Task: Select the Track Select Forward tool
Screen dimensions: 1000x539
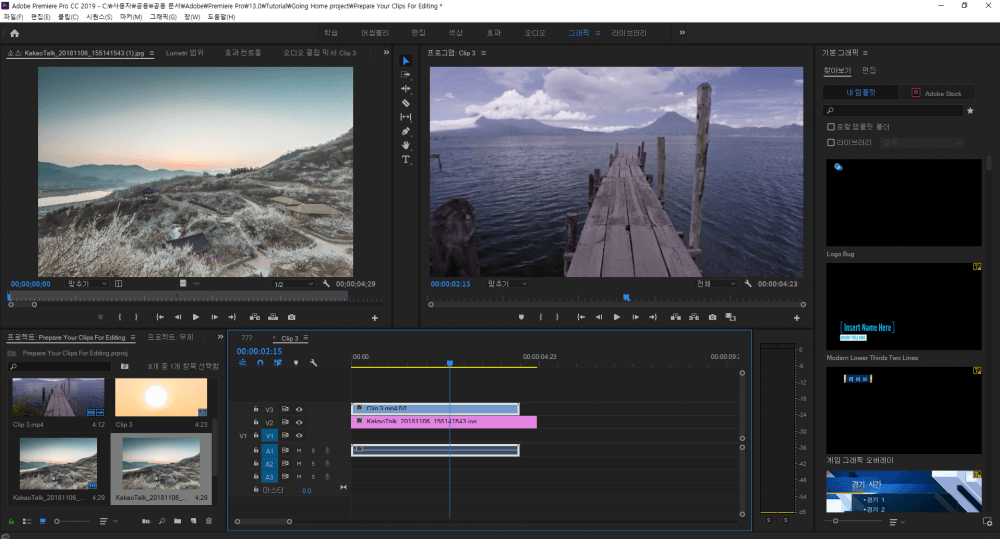Action: [x=406, y=75]
